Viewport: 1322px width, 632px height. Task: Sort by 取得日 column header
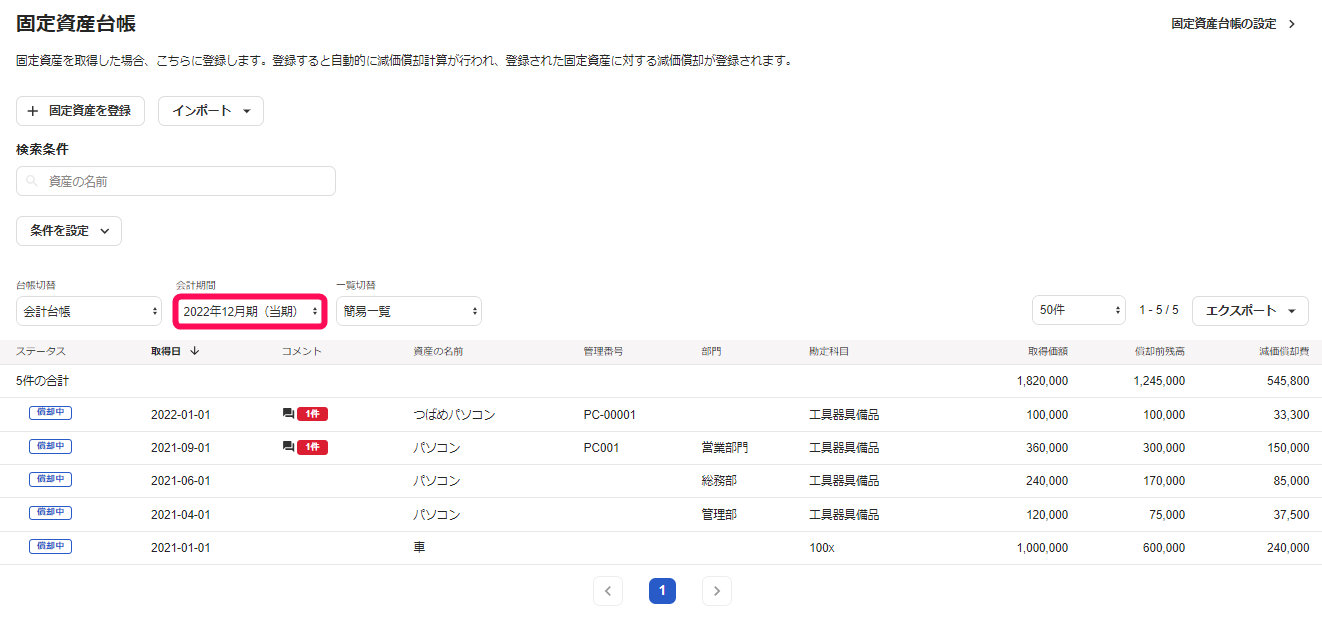(x=166, y=351)
